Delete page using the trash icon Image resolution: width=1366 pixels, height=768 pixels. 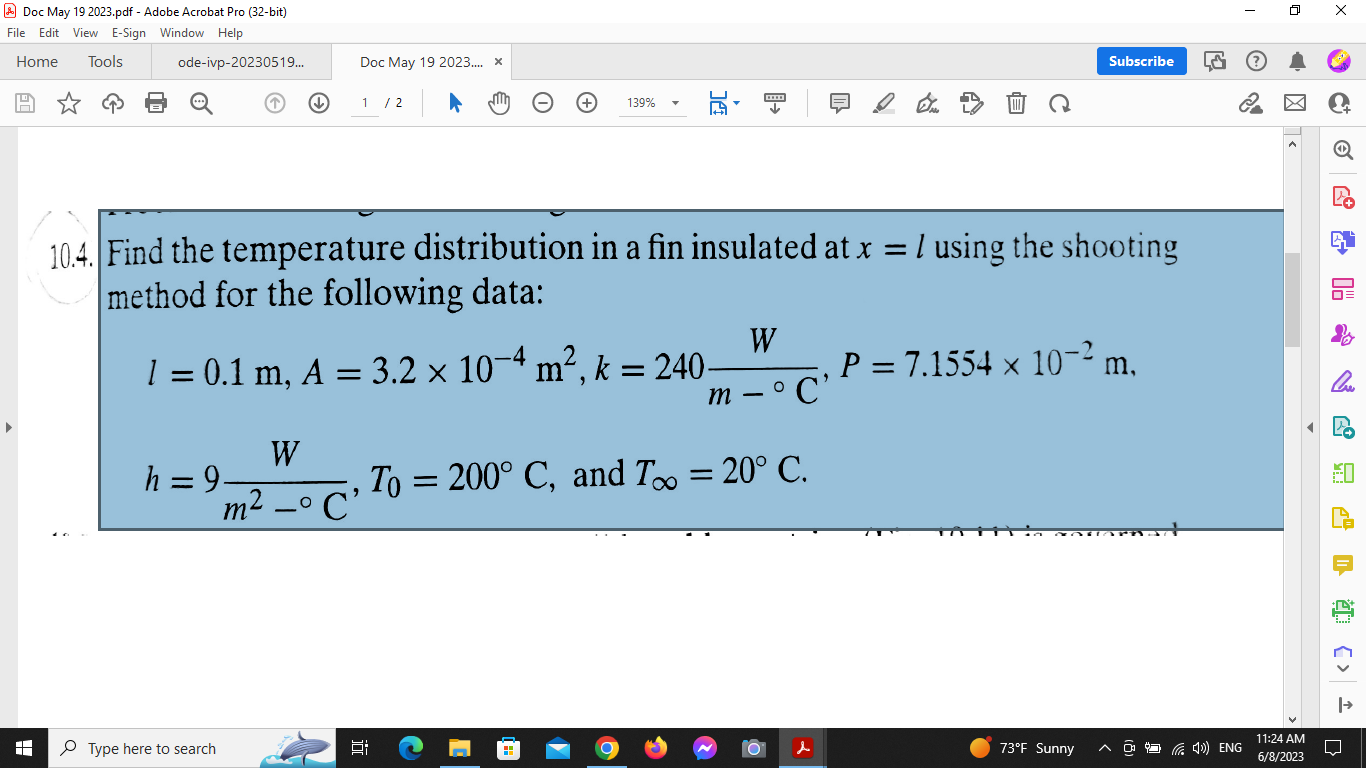pos(1015,102)
